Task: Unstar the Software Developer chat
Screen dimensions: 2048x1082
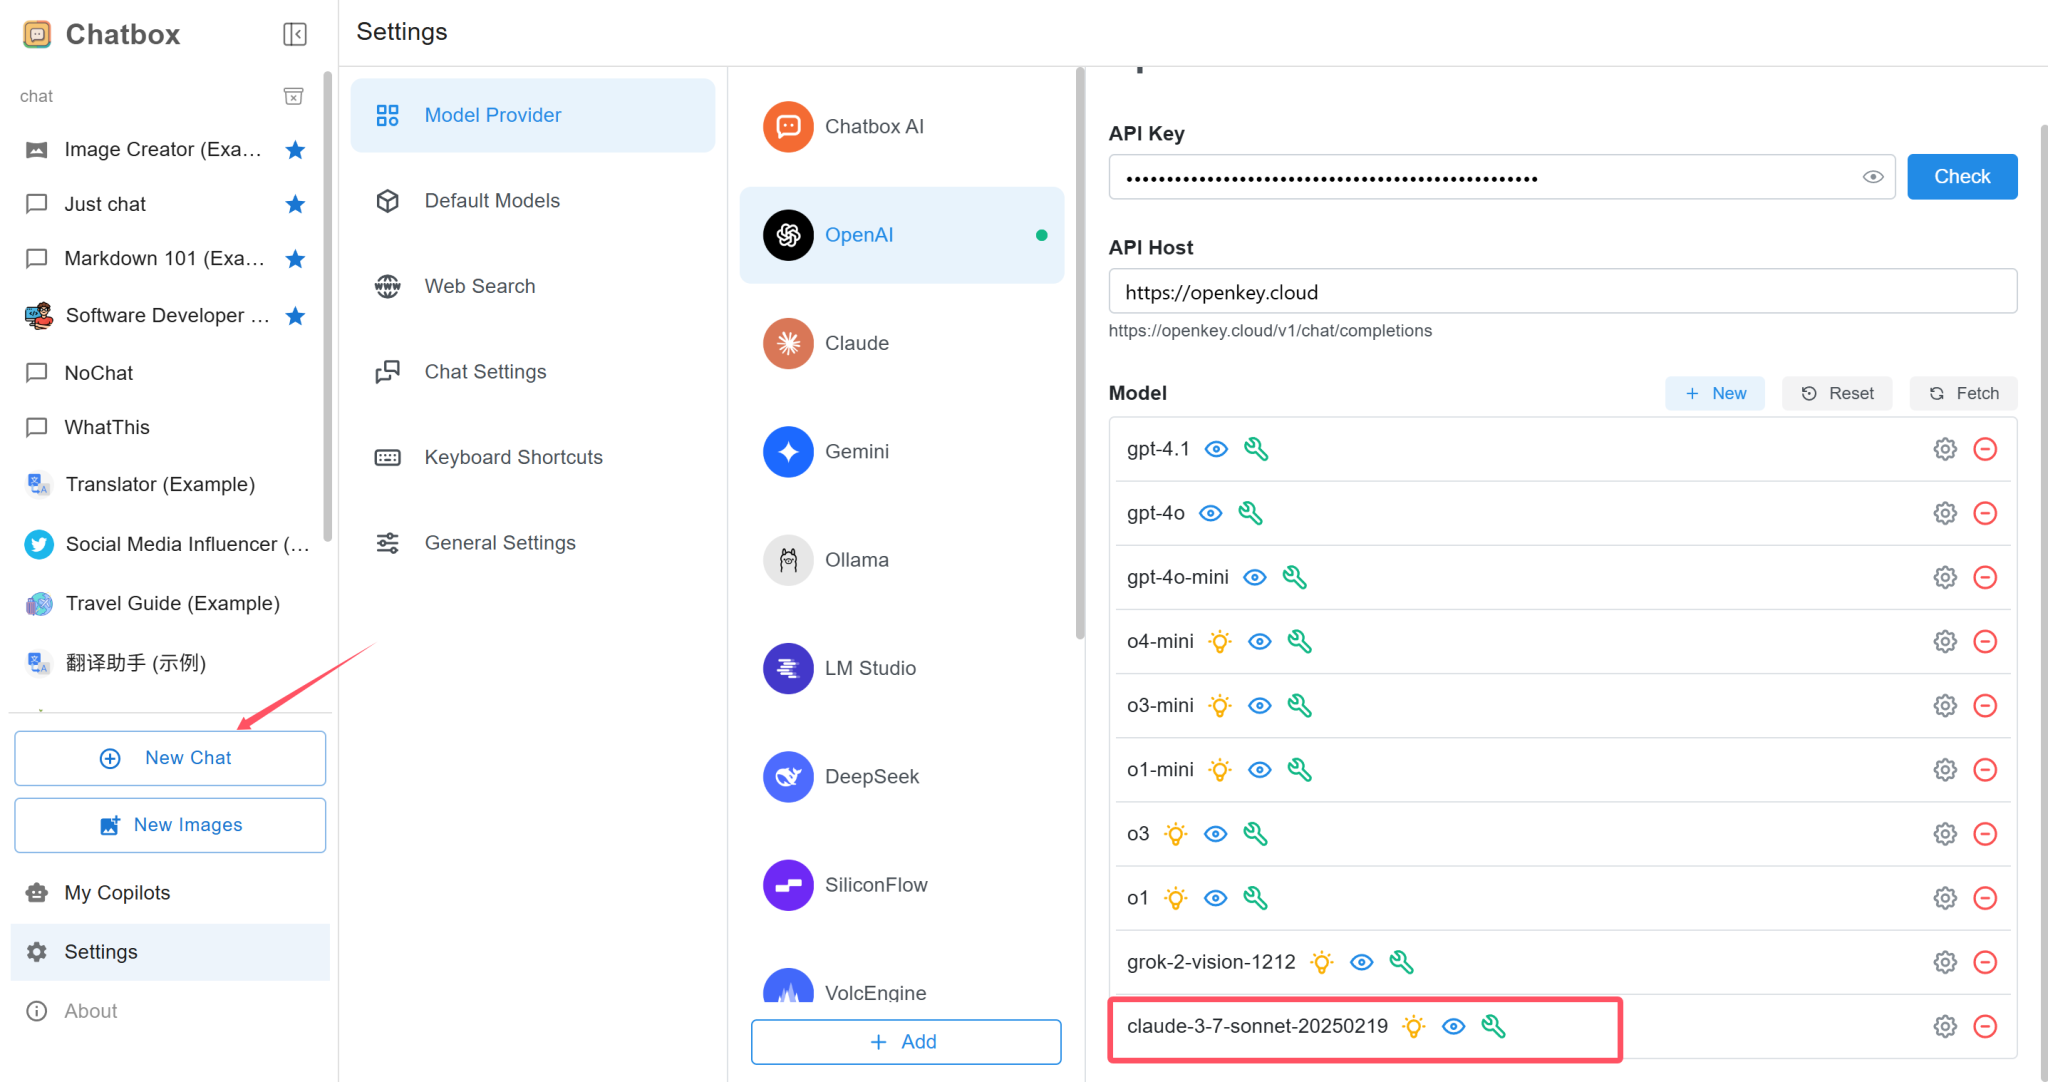Action: coord(295,316)
